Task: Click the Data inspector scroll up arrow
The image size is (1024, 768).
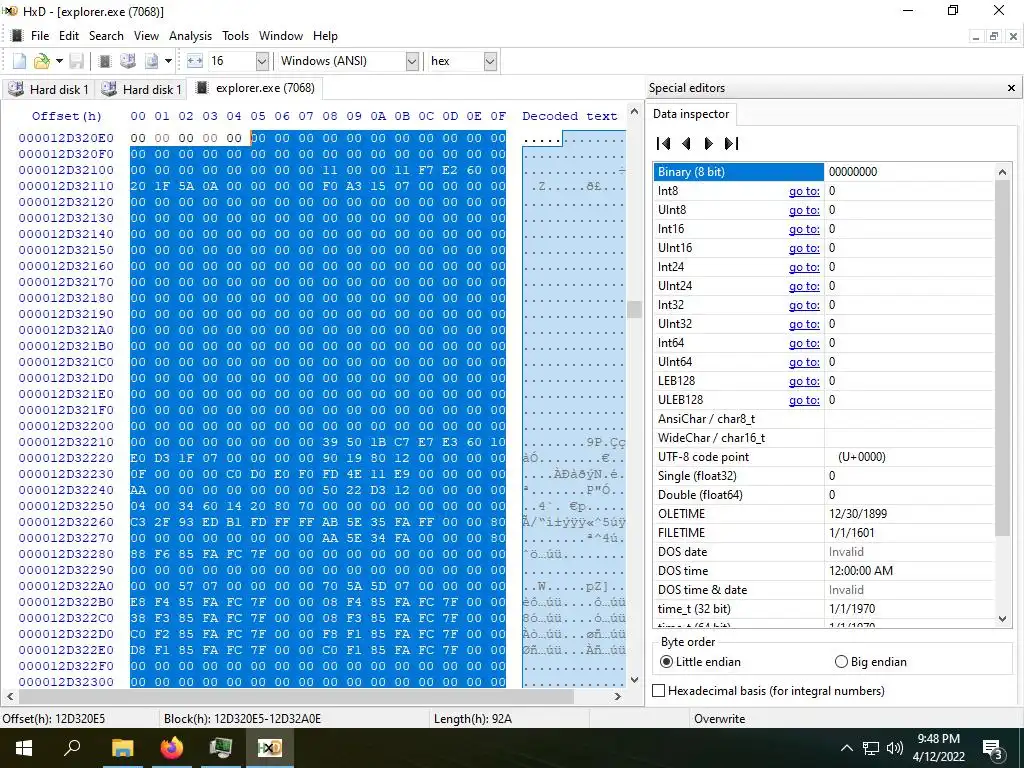Action: (1002, 172)
